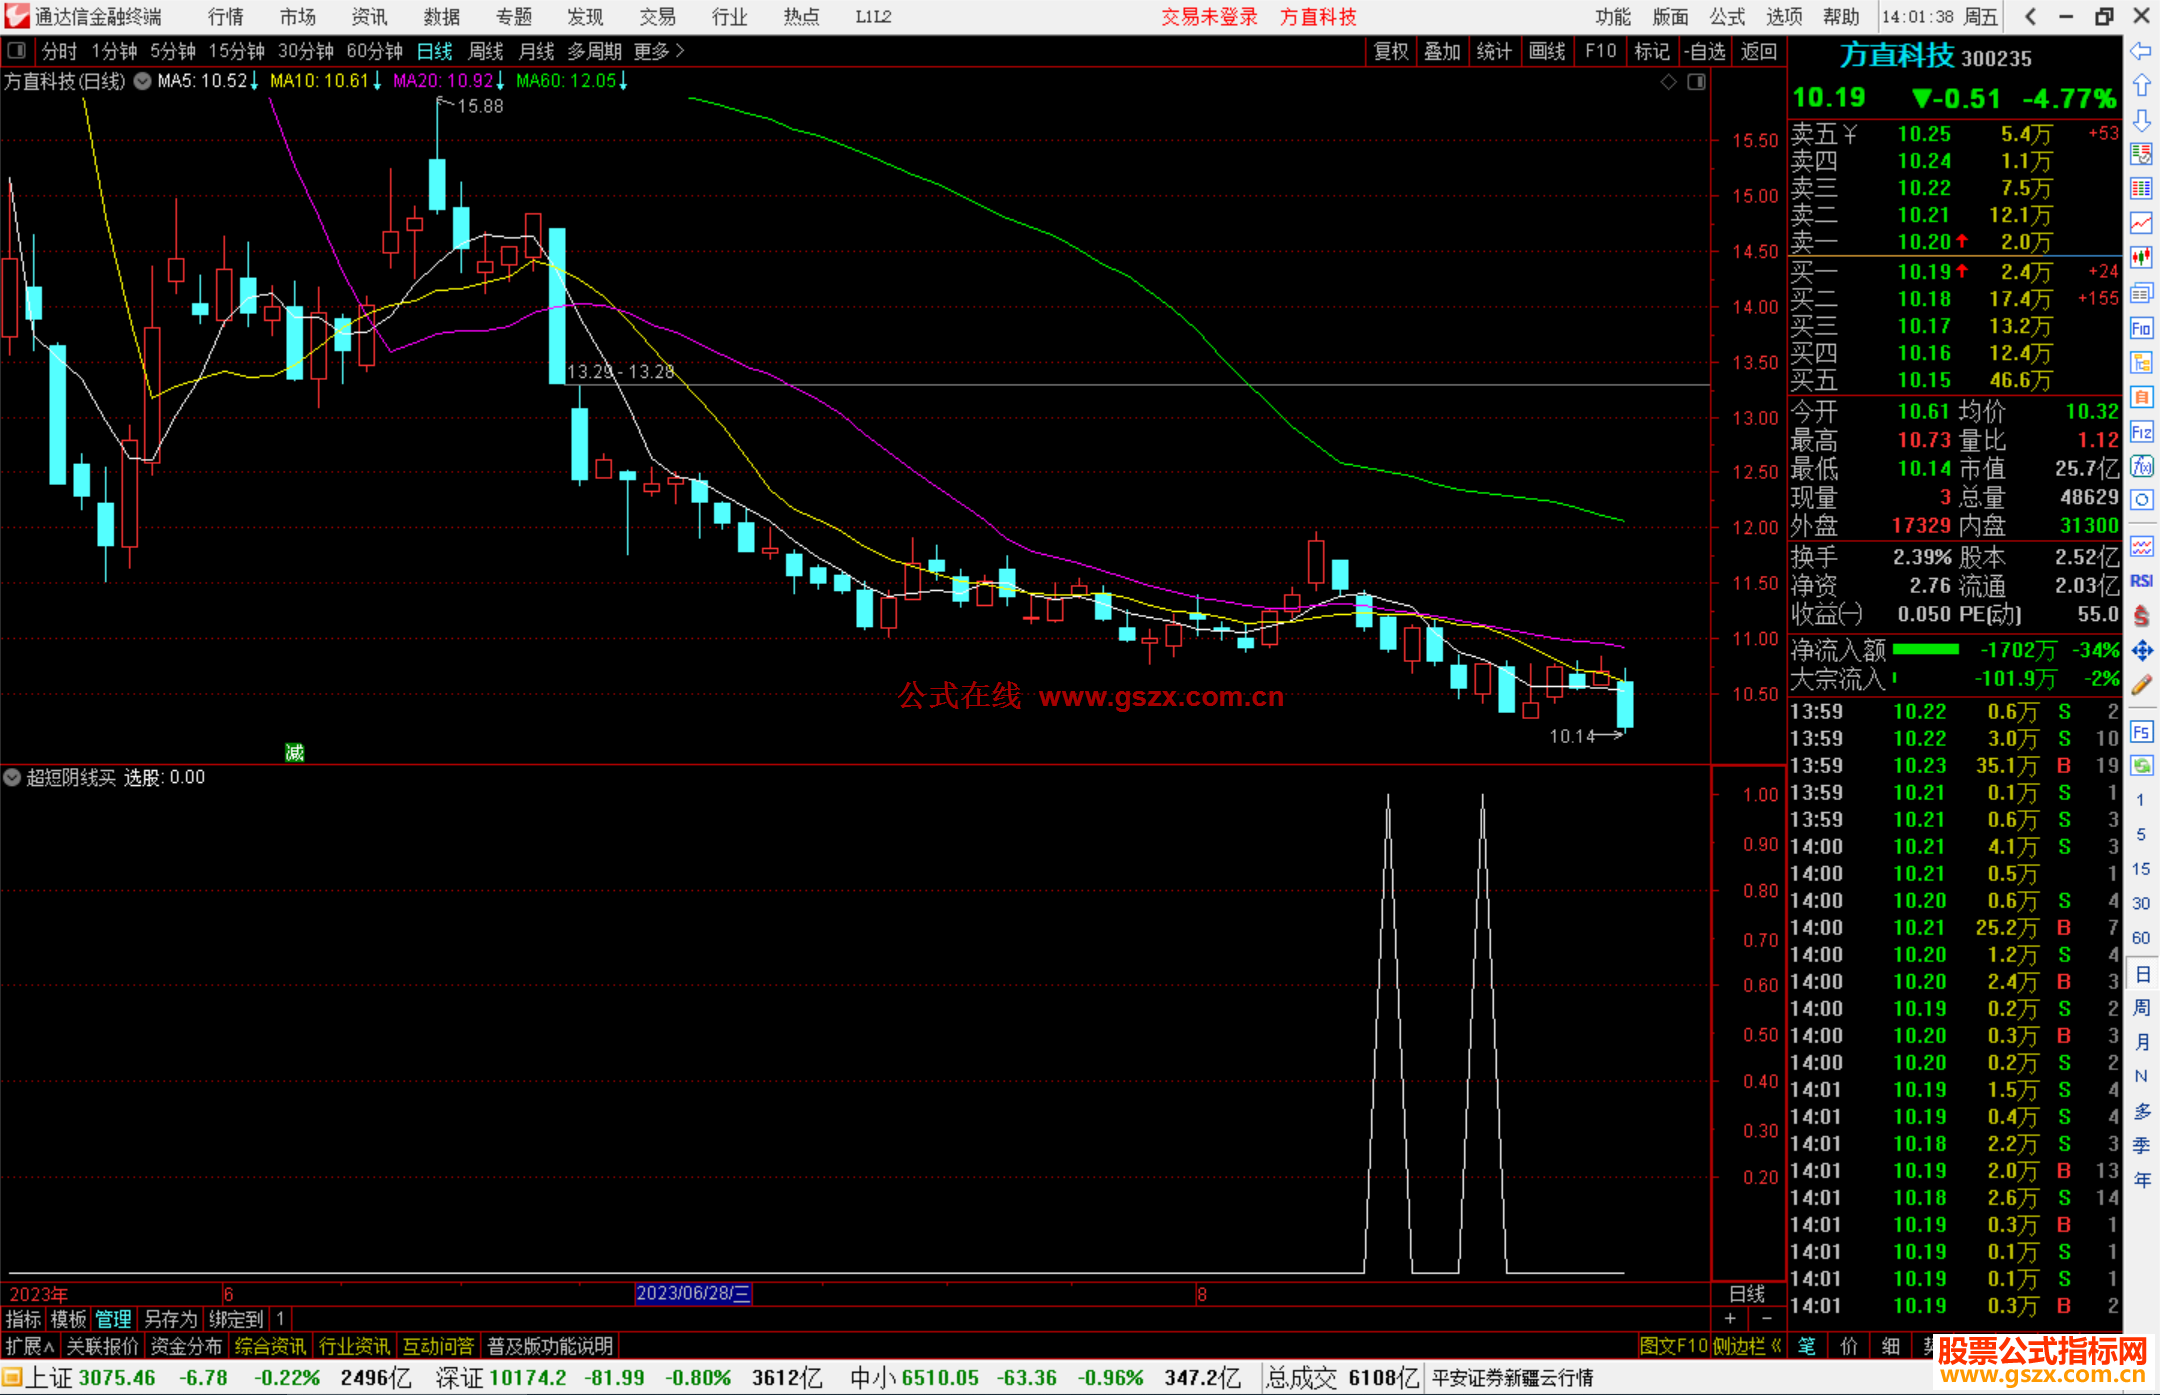This screenshot has height=1395, width=2160.
Task: Click the F10 sidebar icon
Action: pos(2141,328)
